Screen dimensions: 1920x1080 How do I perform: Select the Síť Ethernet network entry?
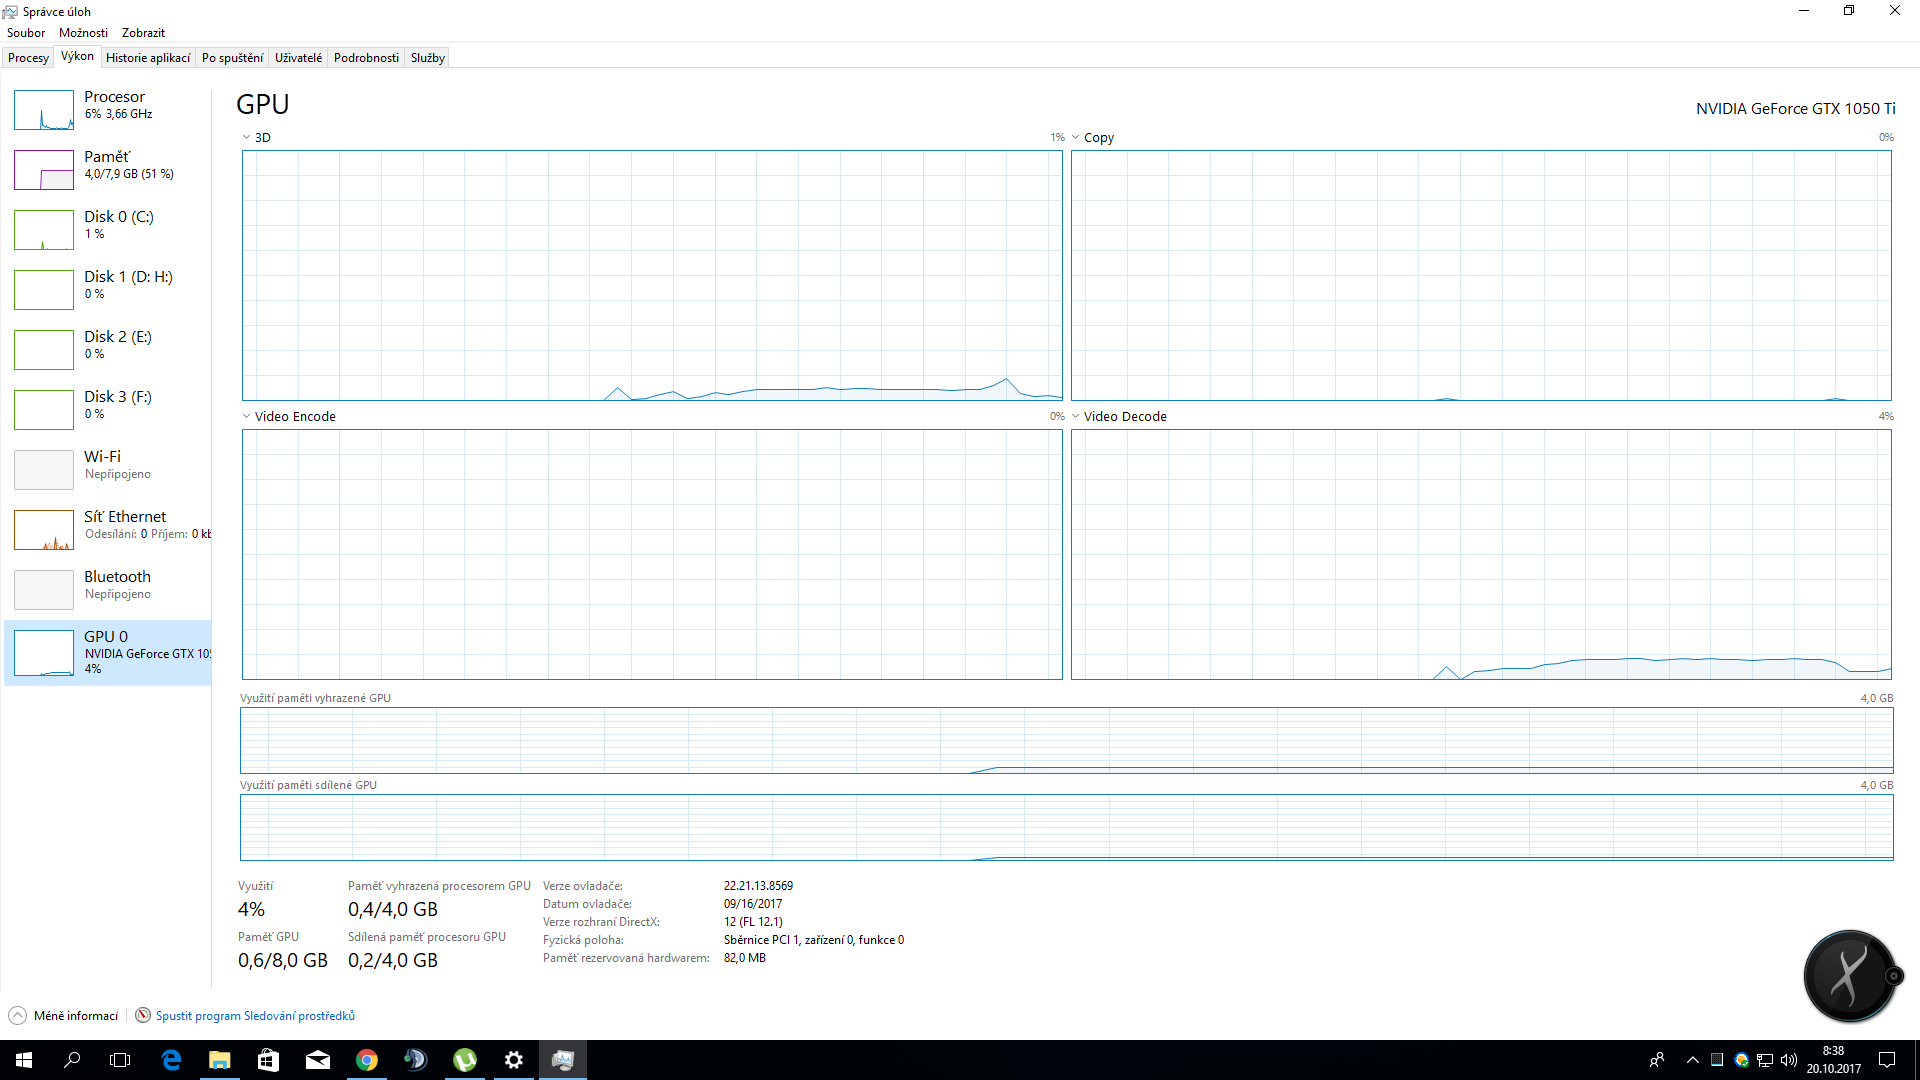125,517
